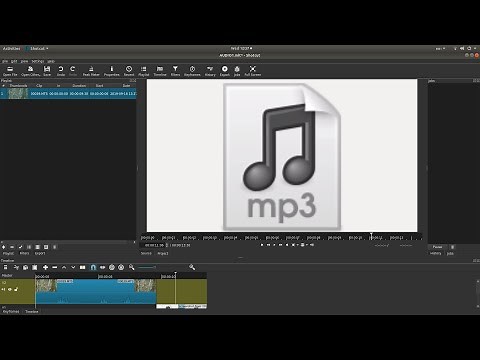
Task: Zoom in the timeline with magnifier icon
Action: [192, 267]
